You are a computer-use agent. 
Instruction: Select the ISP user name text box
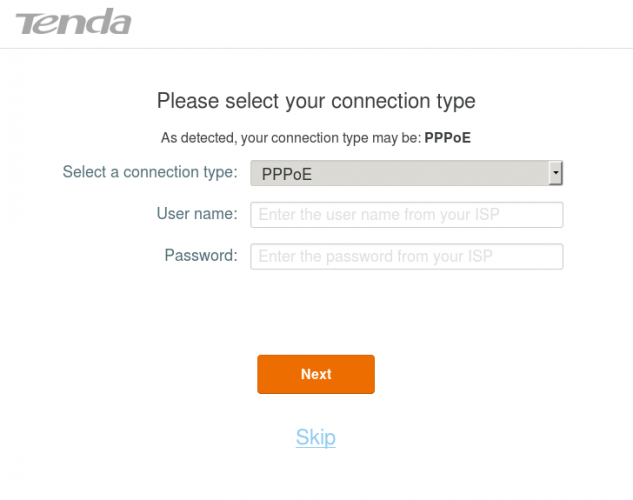(x=406, y=215)
